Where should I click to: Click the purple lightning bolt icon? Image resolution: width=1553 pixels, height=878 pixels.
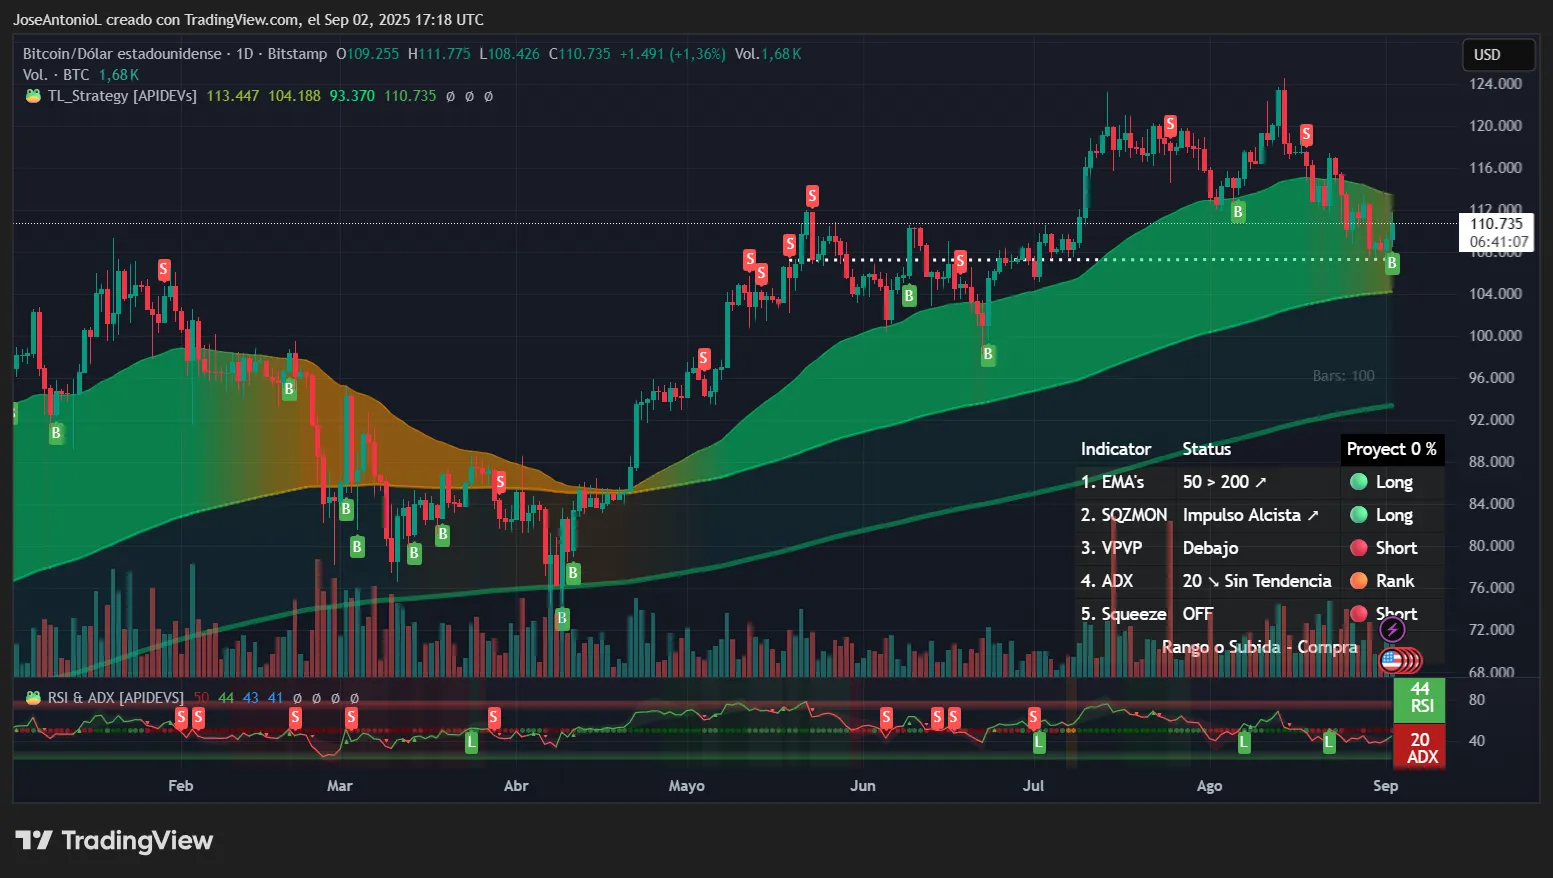(1392, 630)
